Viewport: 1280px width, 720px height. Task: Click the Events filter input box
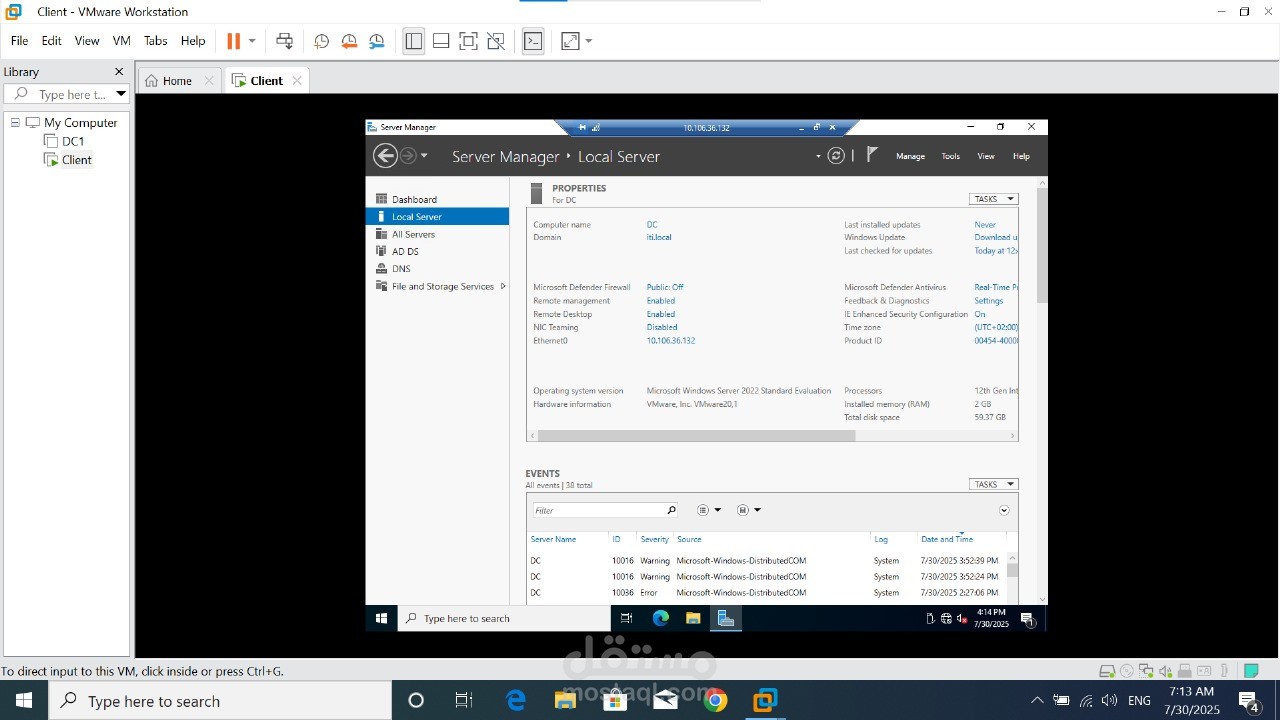pos(598,510)
